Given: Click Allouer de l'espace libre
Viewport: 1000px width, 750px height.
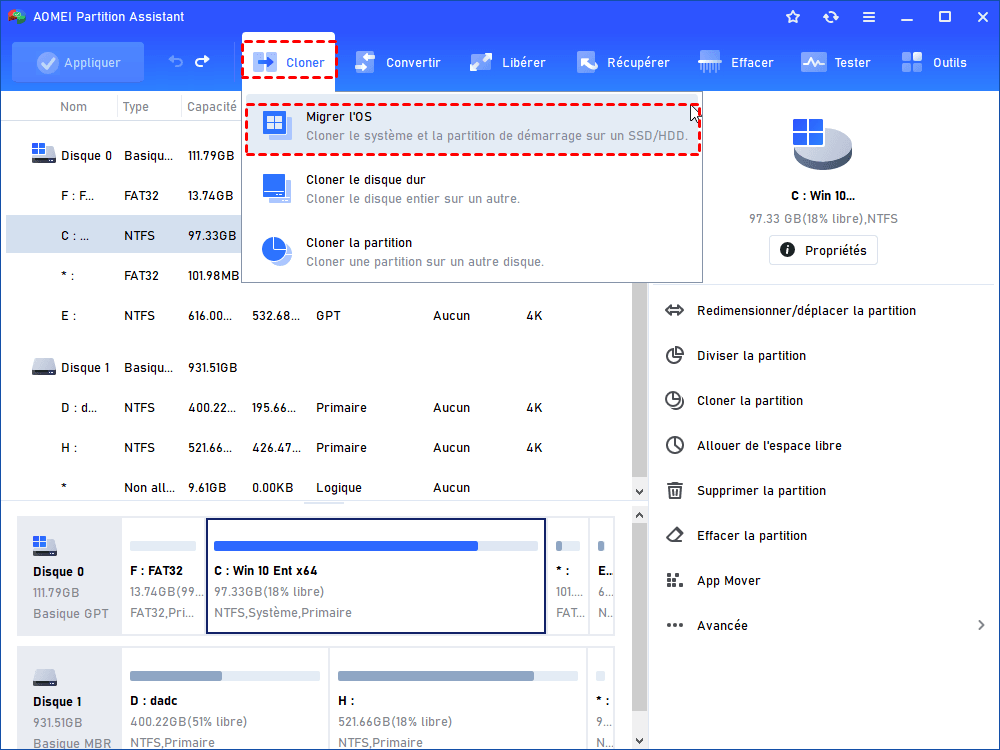Looking at the screenshot, I should tap(769, 445).
